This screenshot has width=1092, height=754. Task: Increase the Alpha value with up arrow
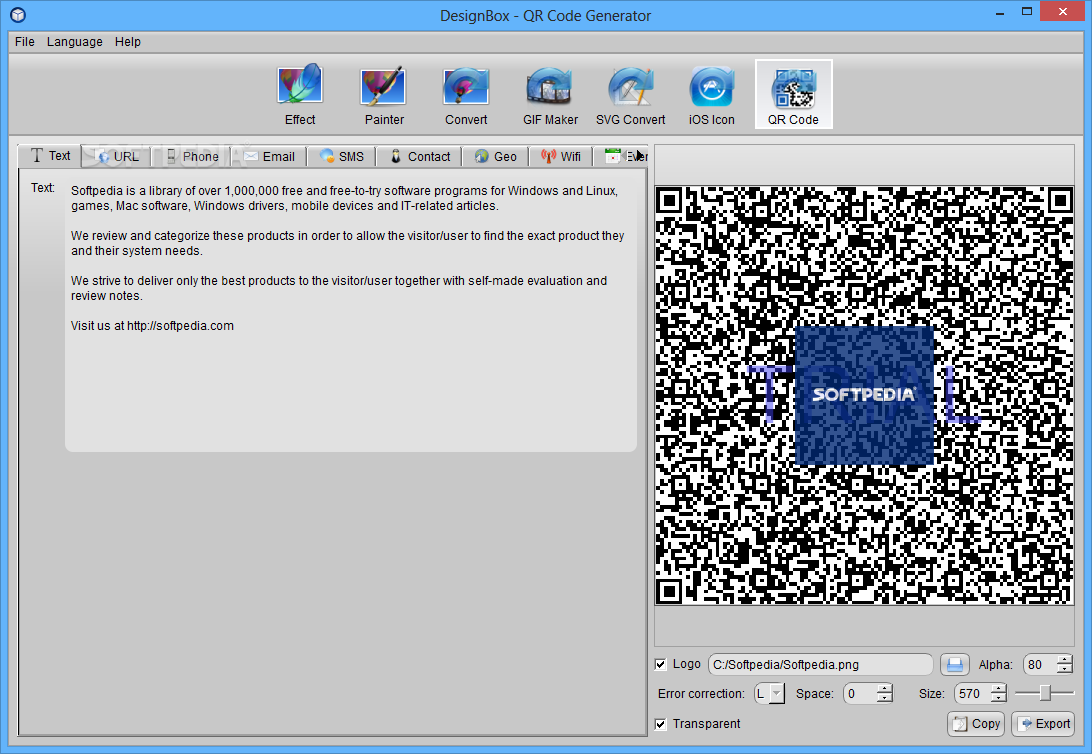pyautogui.click(x=1064, y=660)
